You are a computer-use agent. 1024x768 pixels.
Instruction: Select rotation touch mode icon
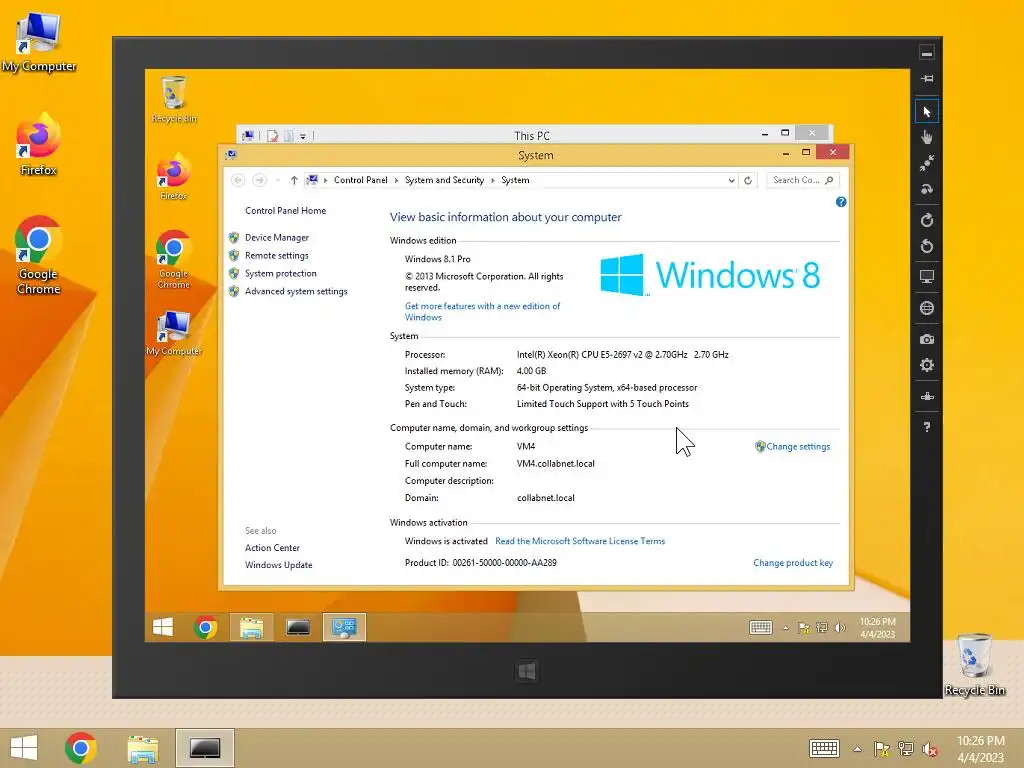click(927, 189)
